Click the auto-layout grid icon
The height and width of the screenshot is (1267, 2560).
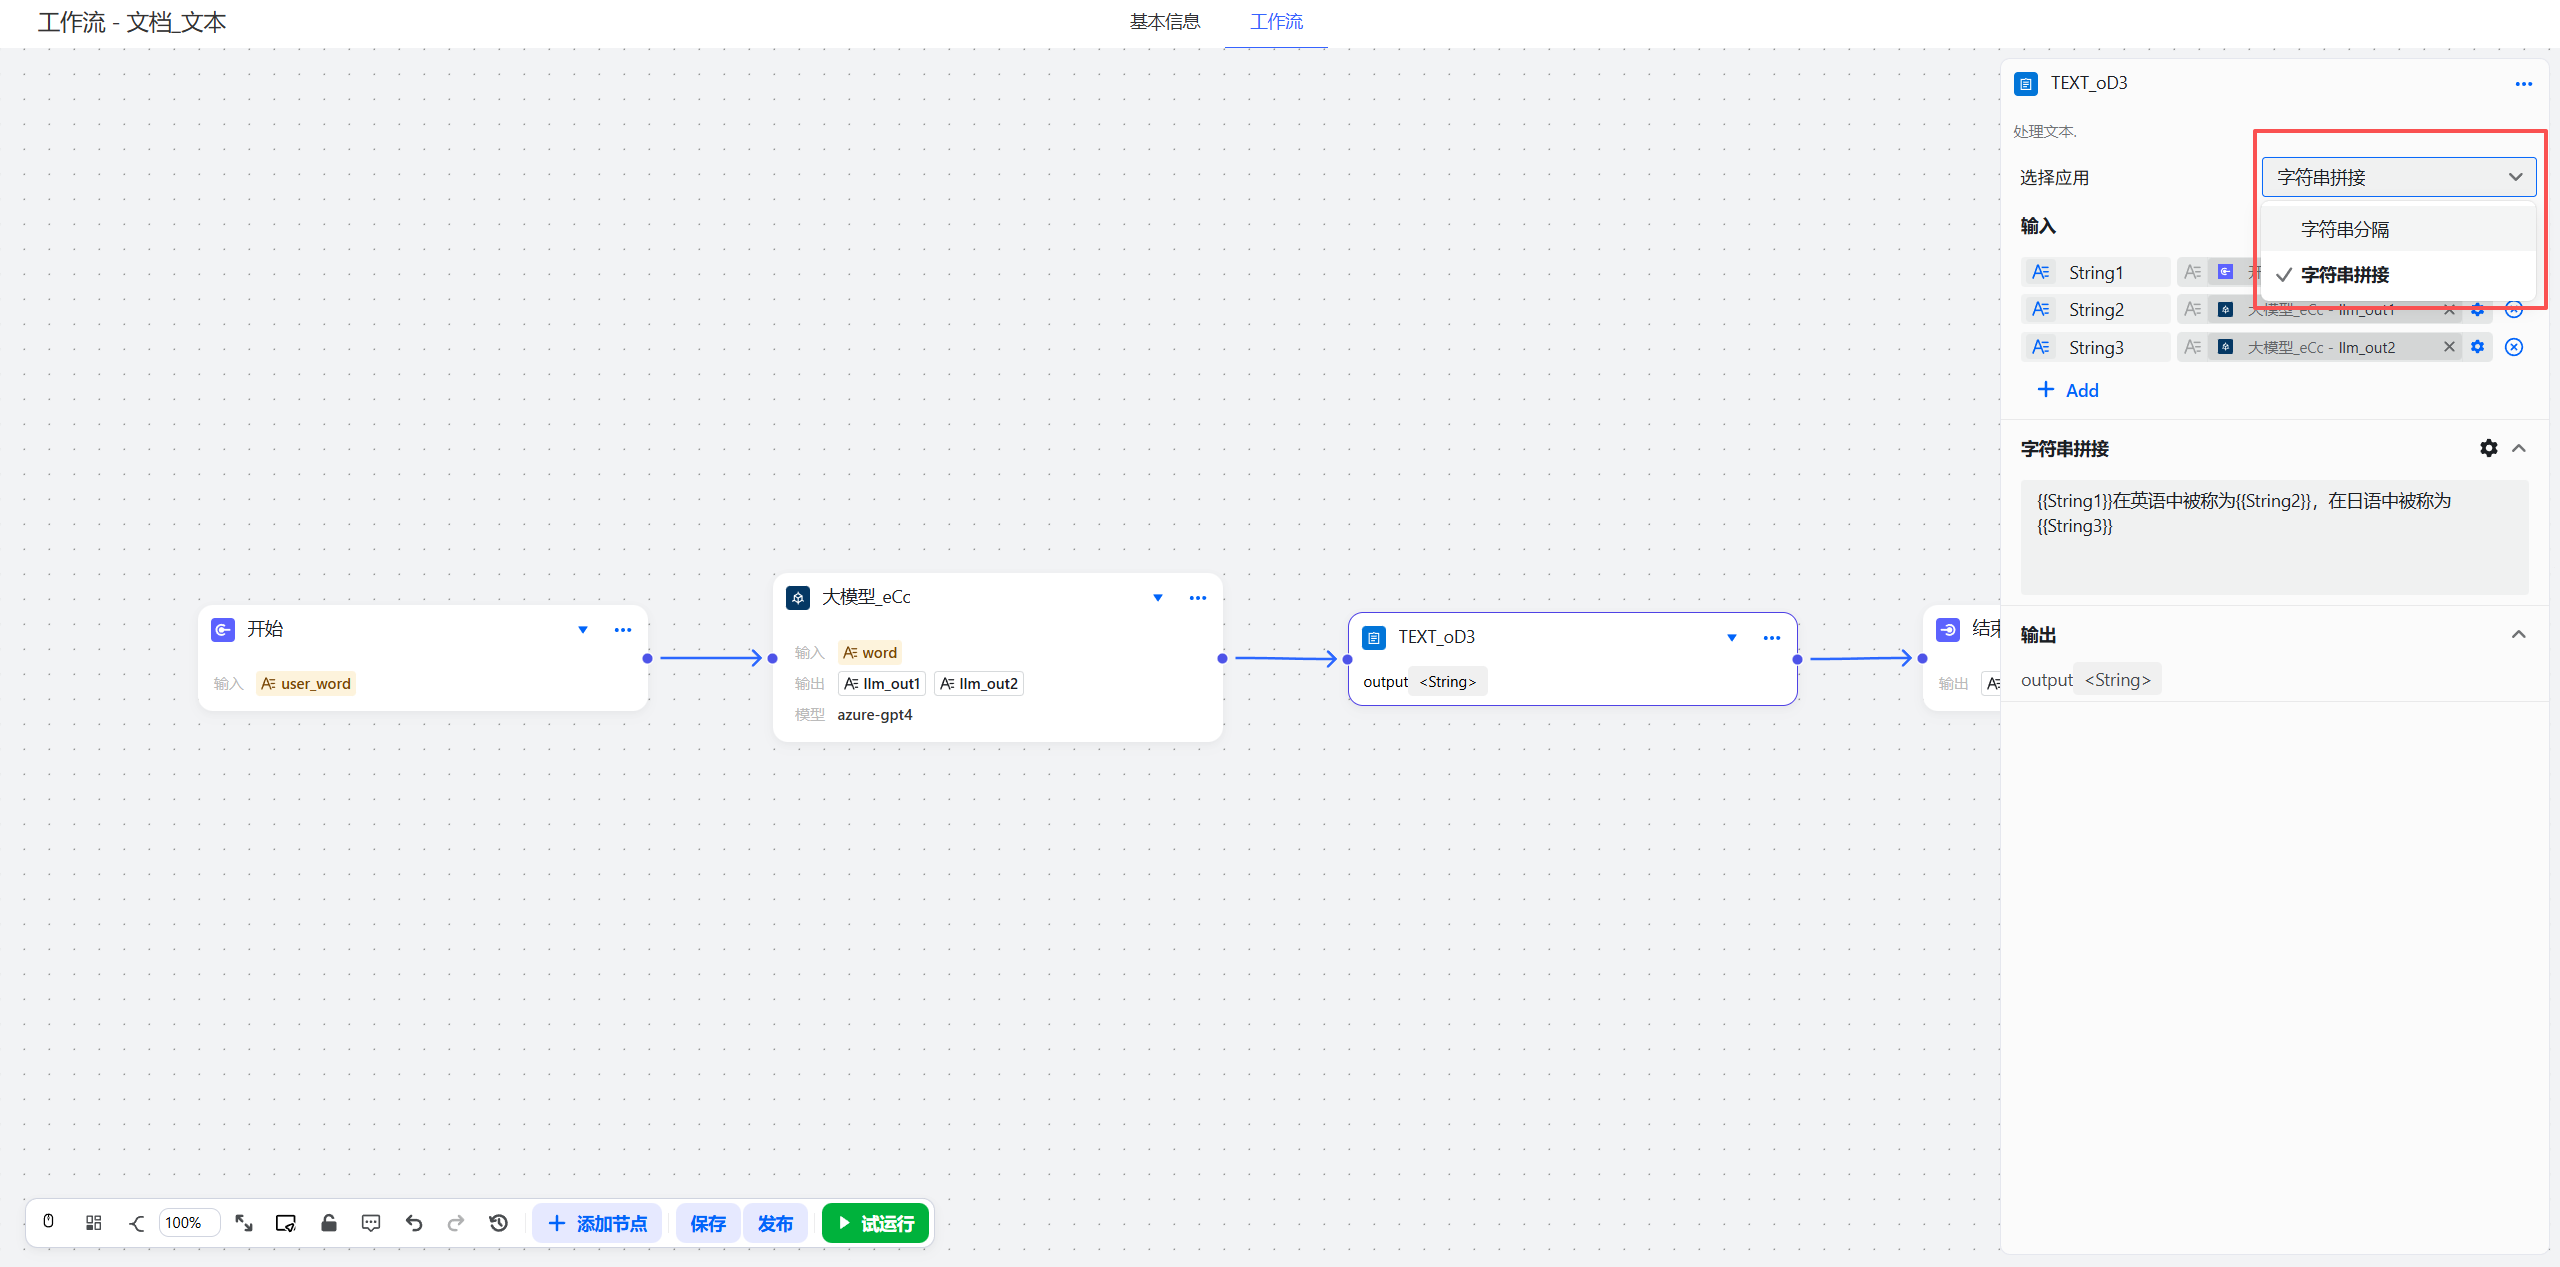pos(93,1222)
